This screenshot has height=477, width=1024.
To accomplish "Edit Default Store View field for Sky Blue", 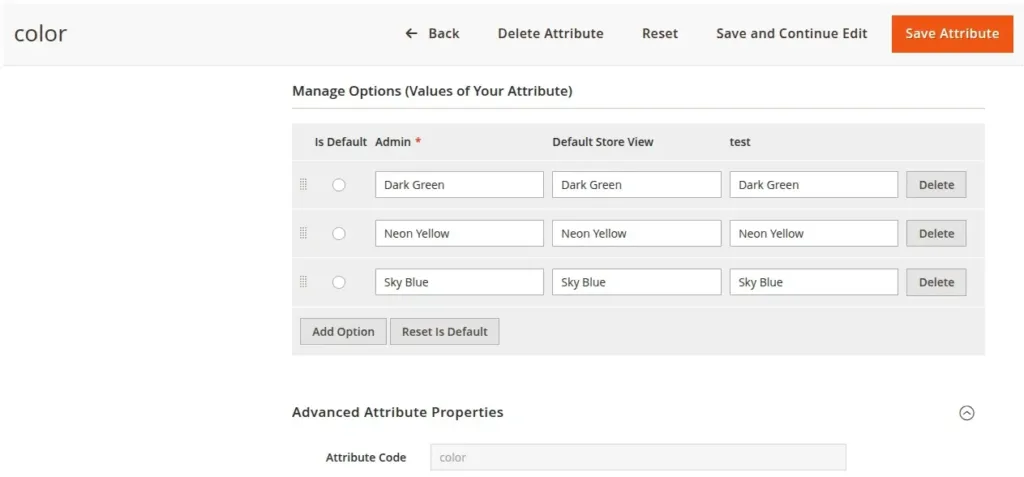I will pyautogui.click(x=637, y=282).
